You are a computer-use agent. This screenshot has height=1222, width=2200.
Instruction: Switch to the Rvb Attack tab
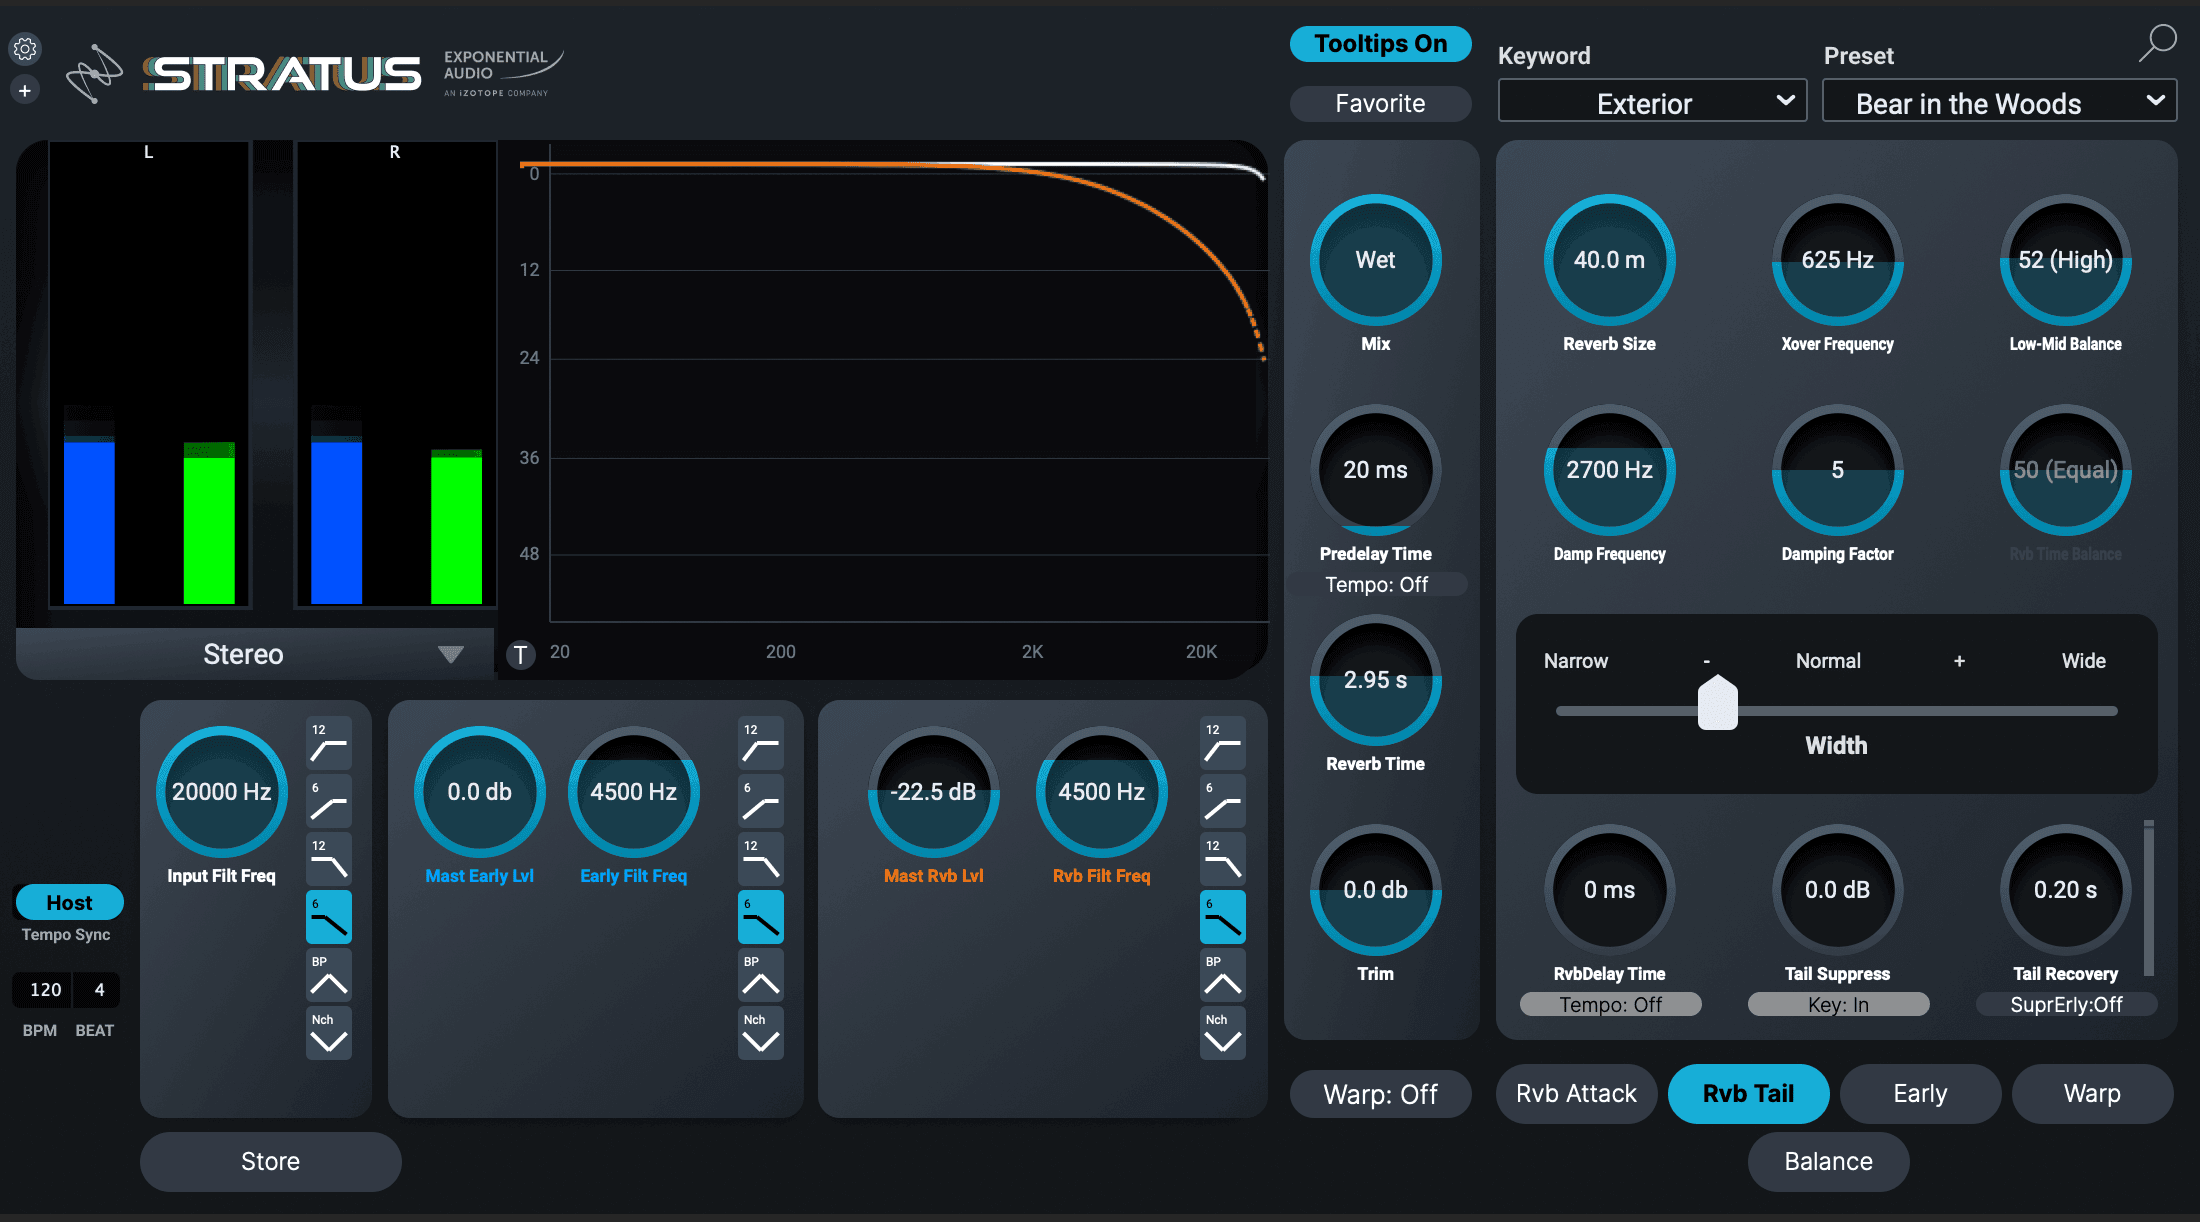[x=1576, y=1094]
